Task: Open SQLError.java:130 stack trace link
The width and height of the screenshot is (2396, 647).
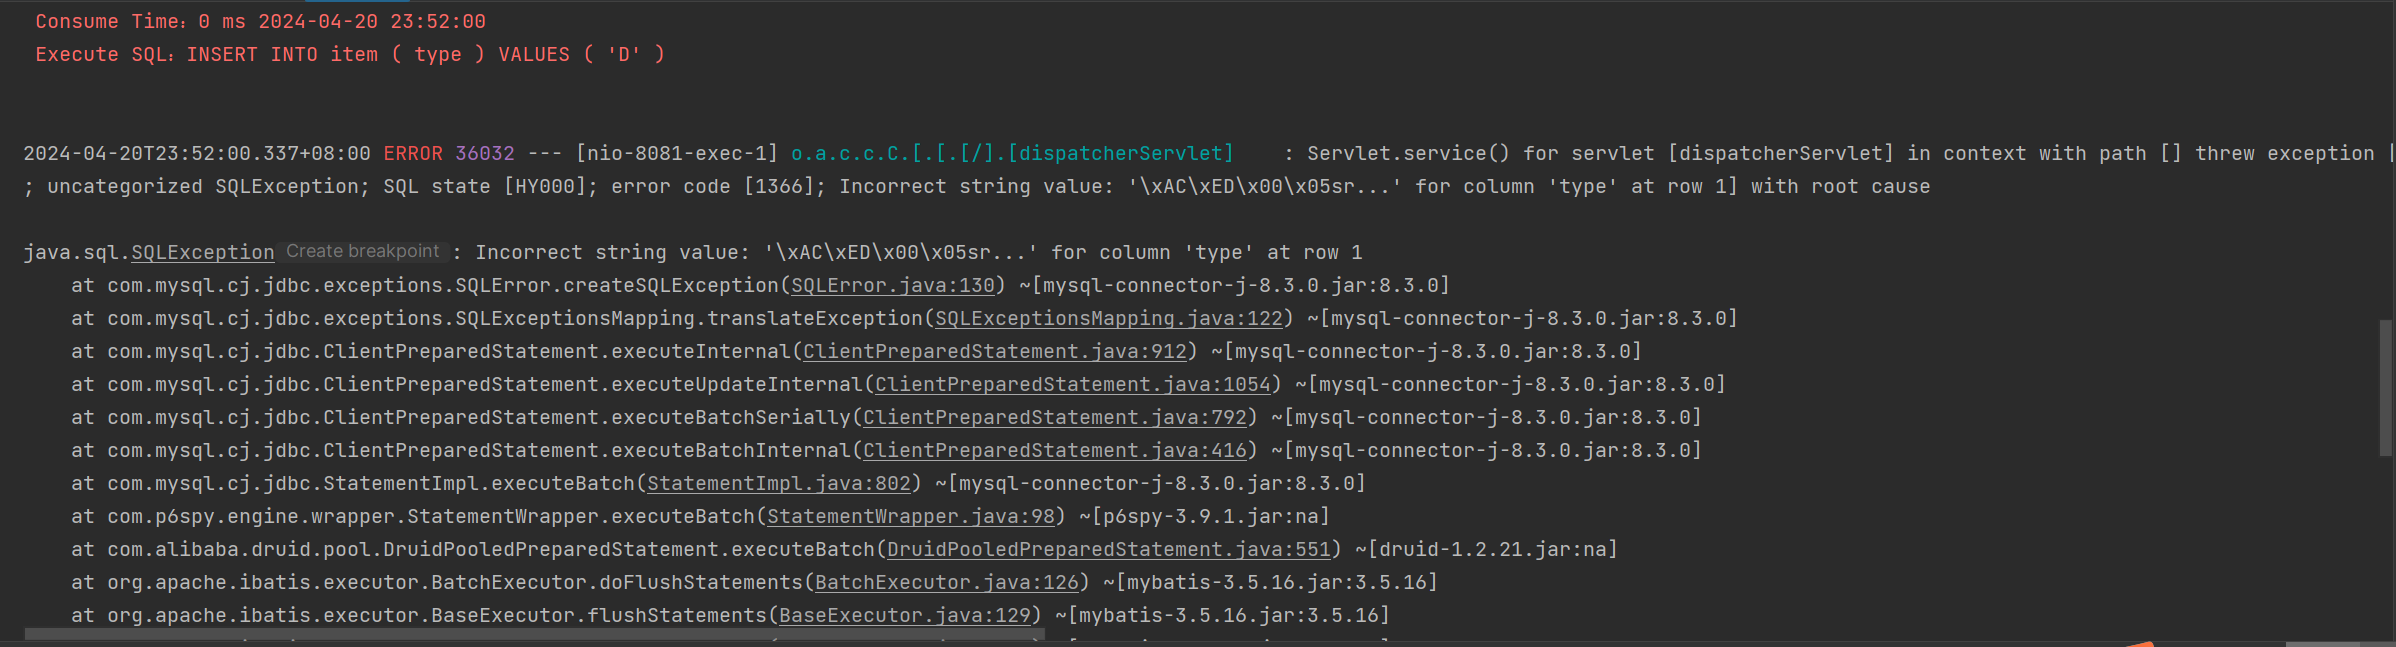Action: [x=893, y=286]
